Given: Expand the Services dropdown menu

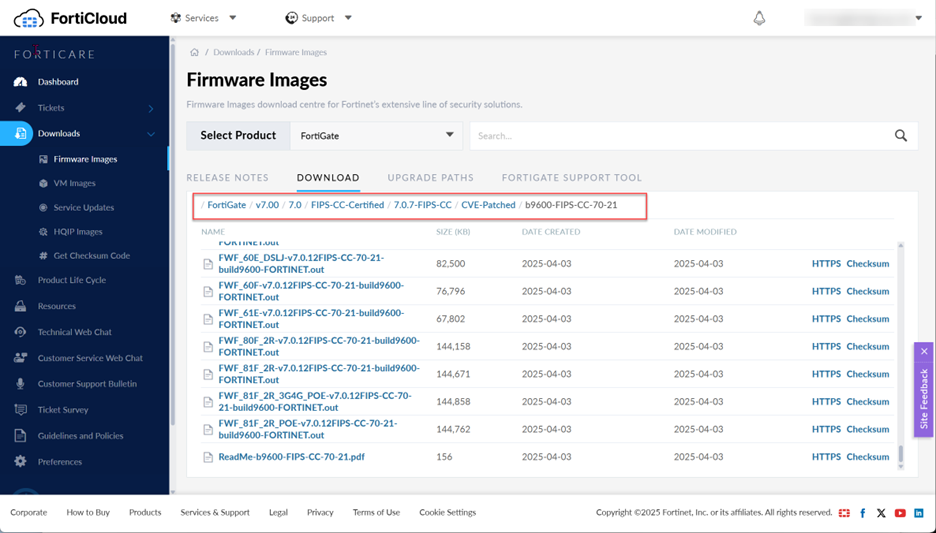Looking at the screenshot, I should 203,18.
